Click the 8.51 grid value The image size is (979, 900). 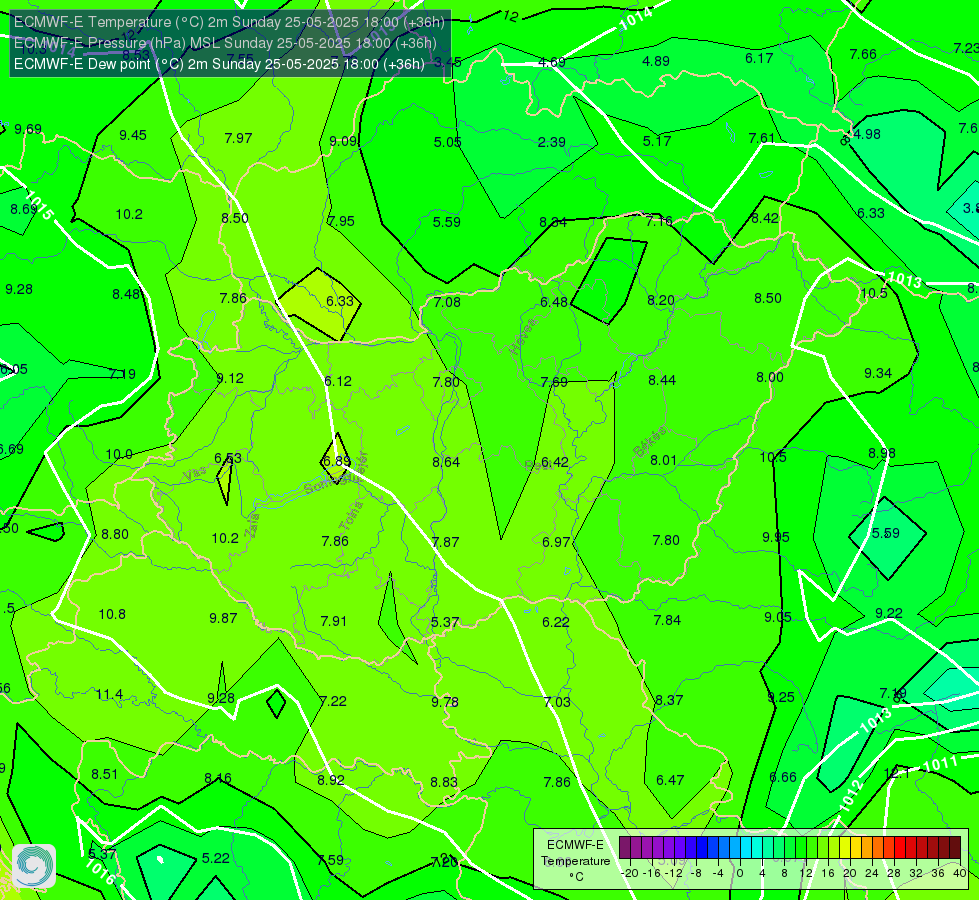coord(104,774)
